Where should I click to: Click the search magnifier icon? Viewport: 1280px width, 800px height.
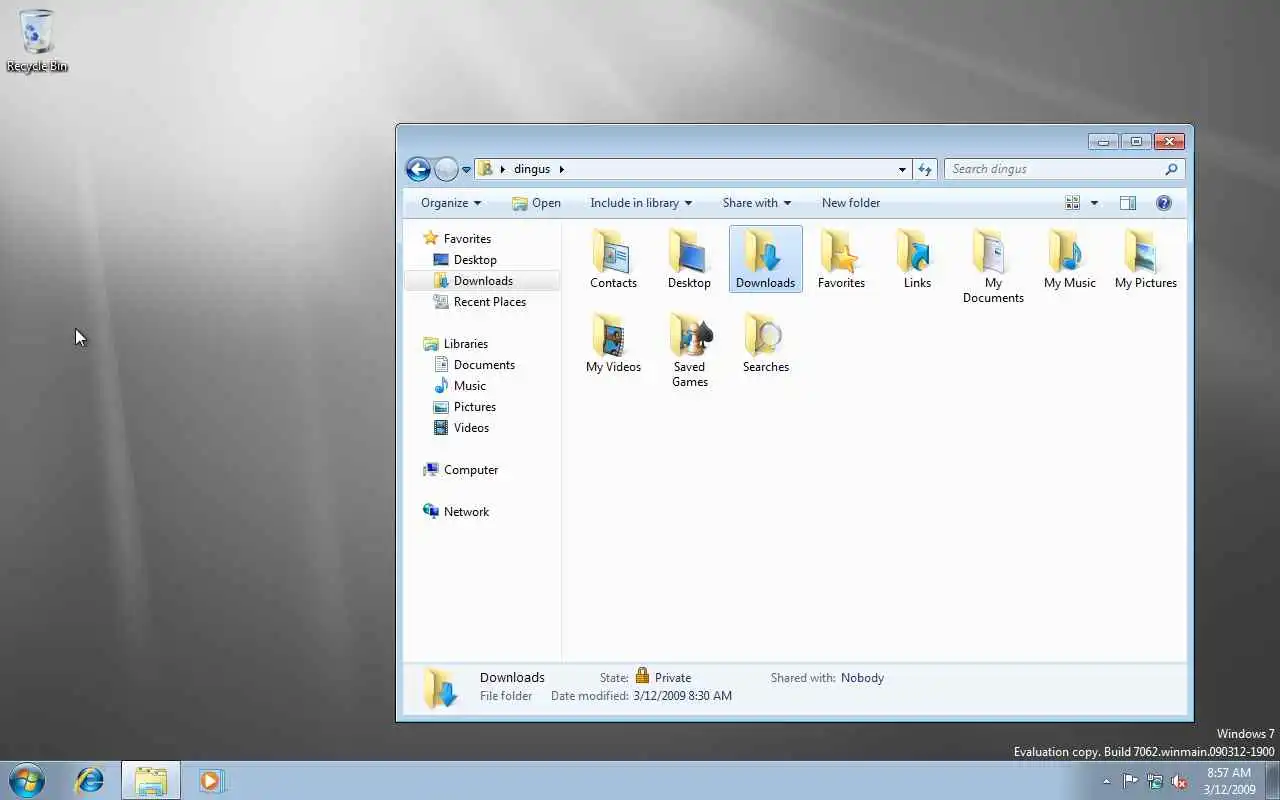[1171, 169]
